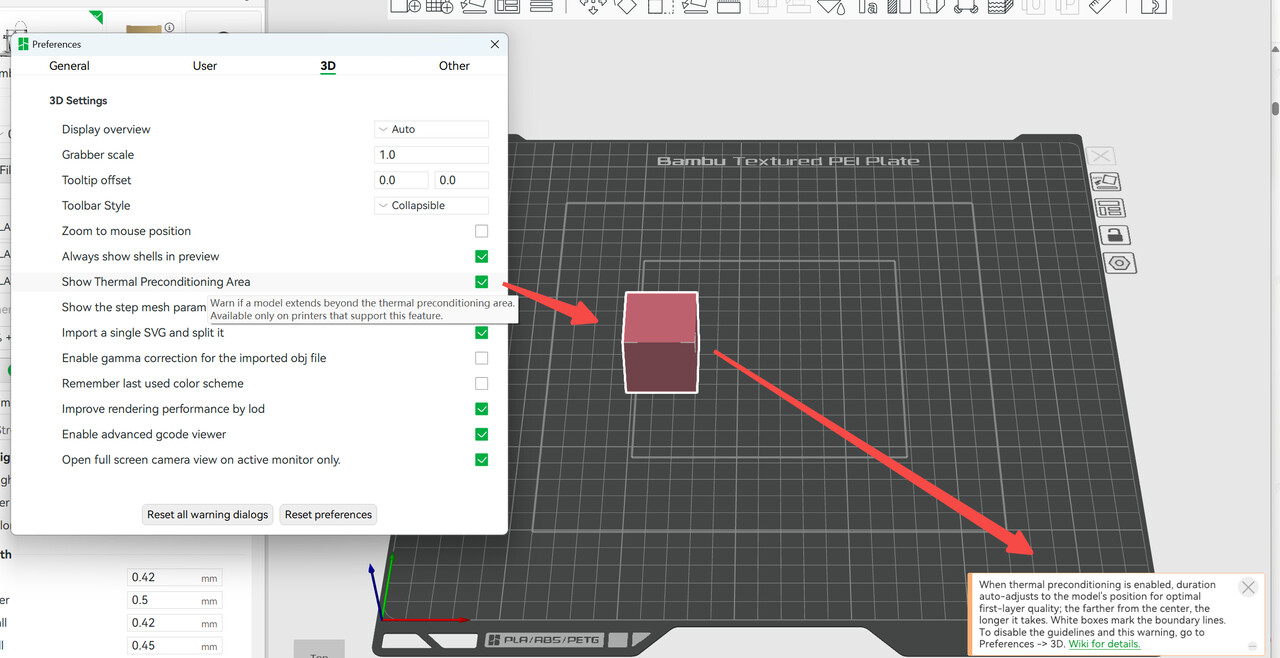Select the Move tool in the top toolbar
This screenshot has width=1280, height=658.
tap(594, 6)
